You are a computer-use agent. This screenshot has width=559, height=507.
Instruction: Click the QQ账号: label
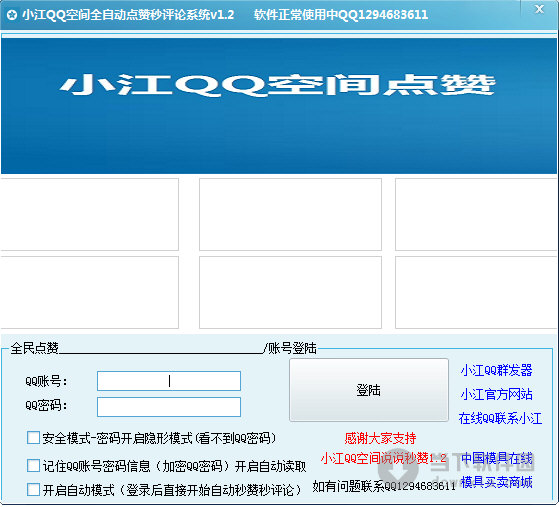(46, 381)
